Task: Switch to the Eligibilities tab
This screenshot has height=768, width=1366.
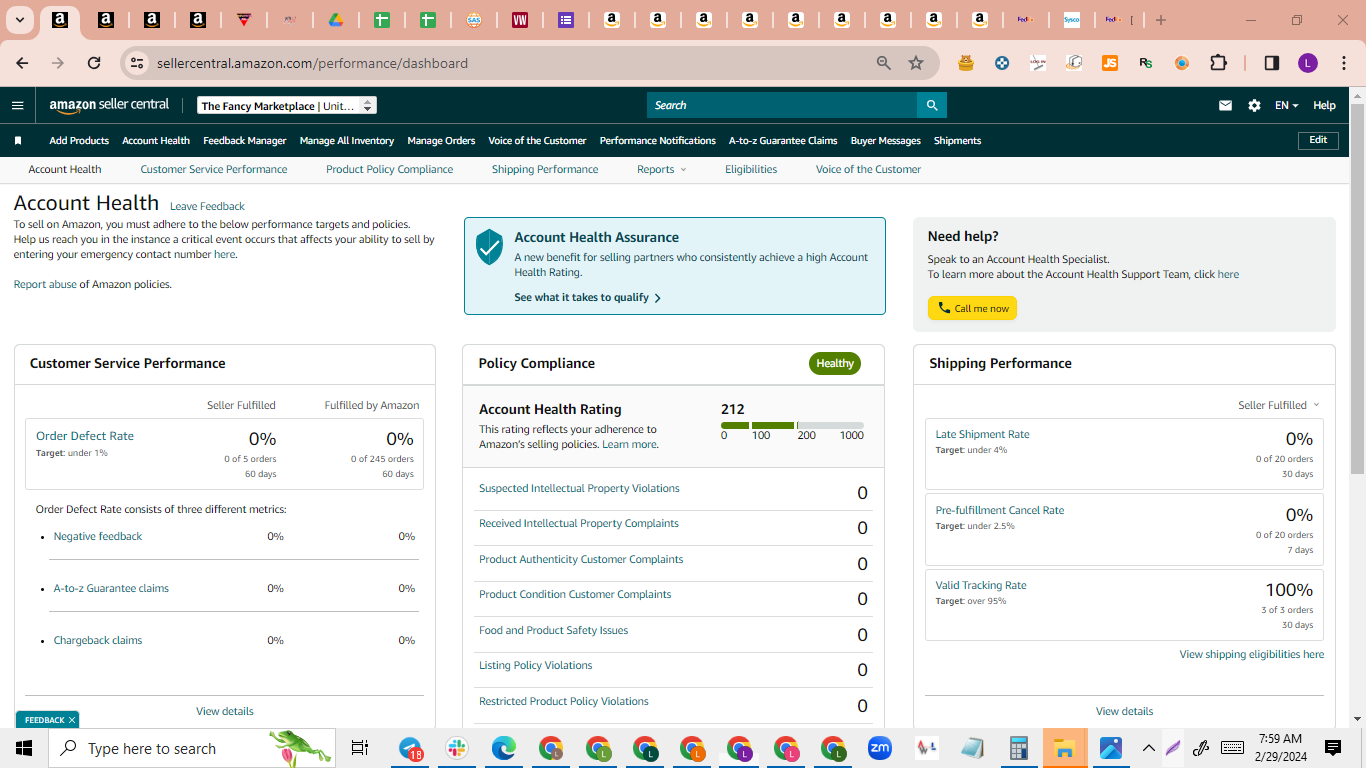Action: (751, 170)
